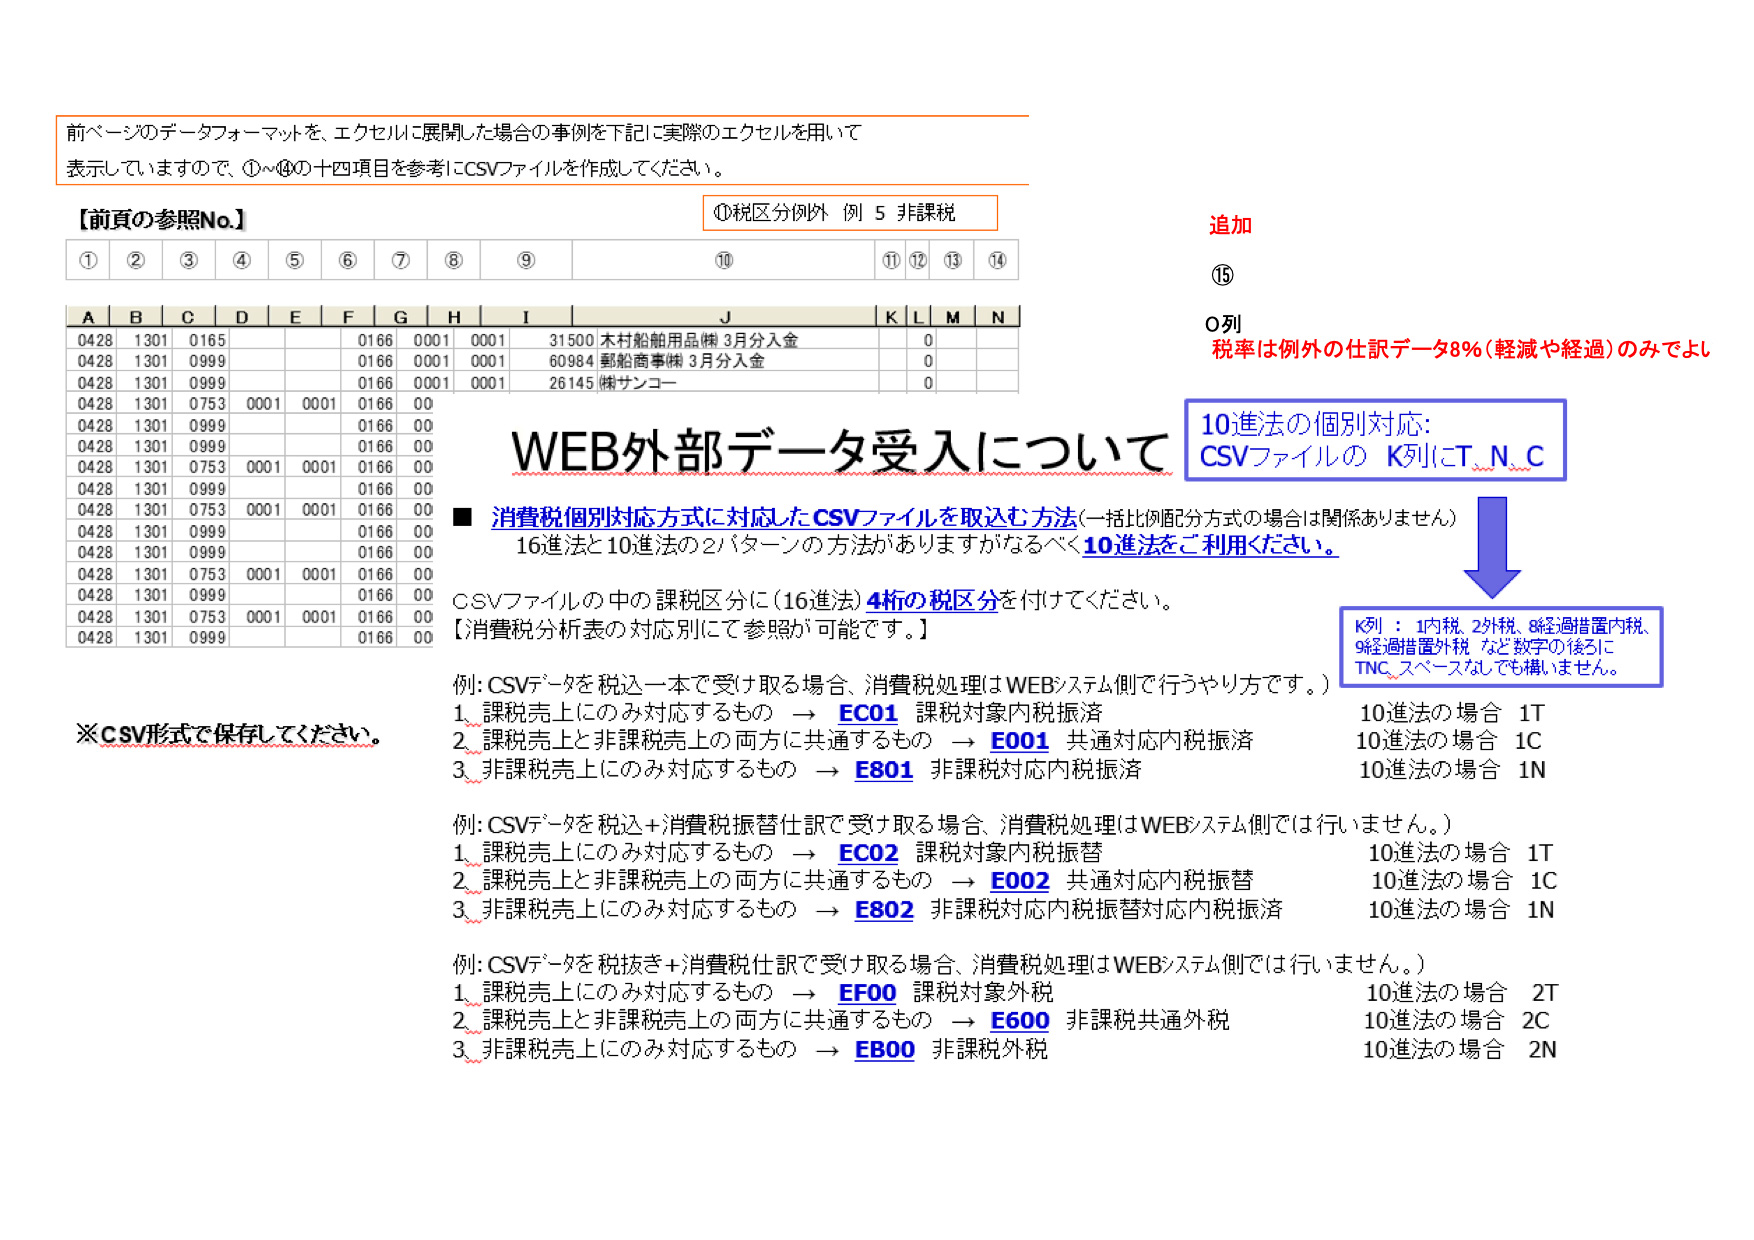Click the red 税率は例外の仕訳データ8% note
This screenshot has height=1240, width=1754.
(x=1460, y=349)
